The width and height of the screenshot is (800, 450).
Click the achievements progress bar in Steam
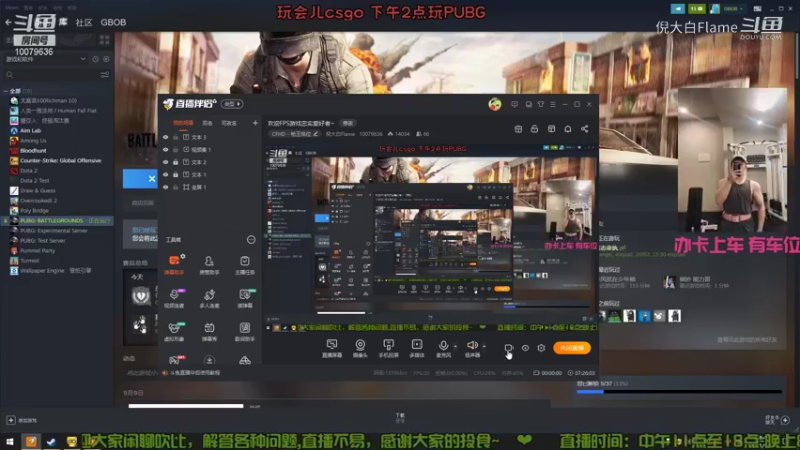pyautogui.click(x=679, y=392)
